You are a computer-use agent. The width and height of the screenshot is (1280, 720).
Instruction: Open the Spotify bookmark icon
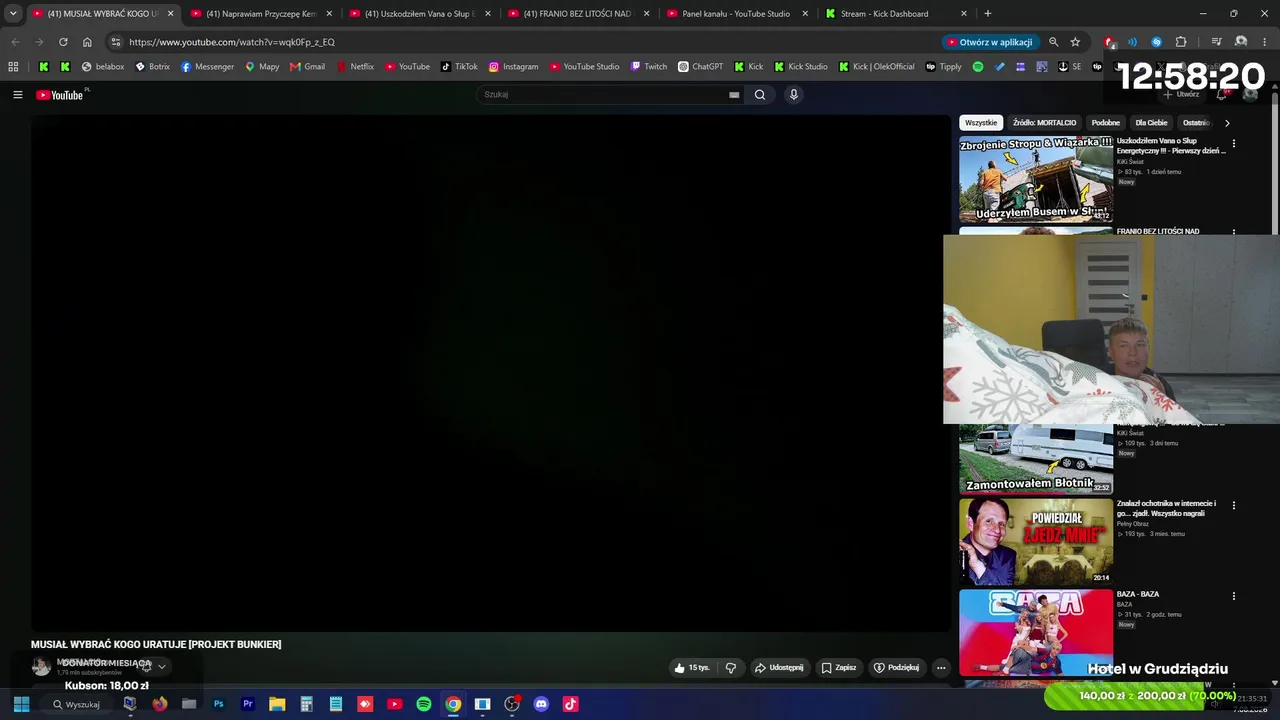tap(978, 67)
